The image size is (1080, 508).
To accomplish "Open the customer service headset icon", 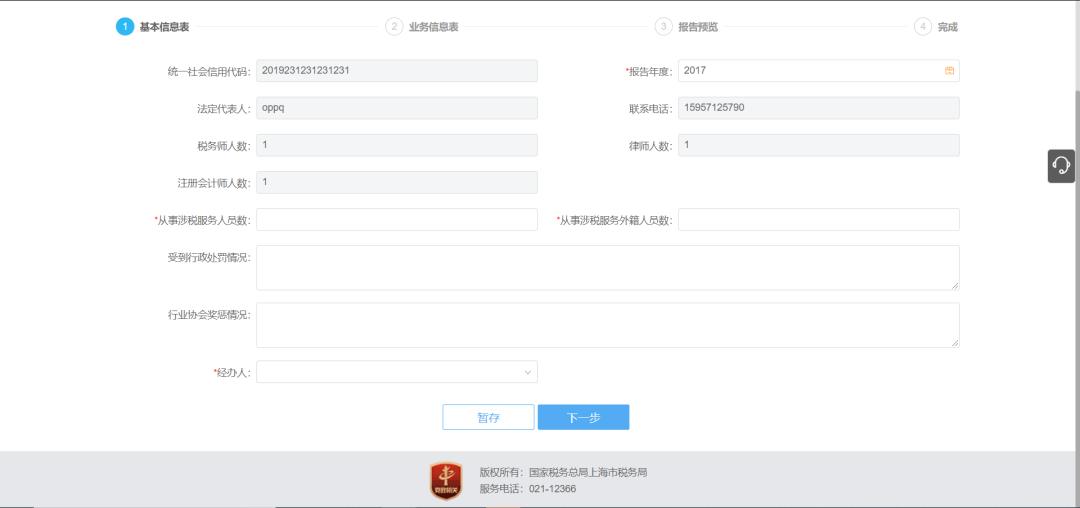I will coord(1061,166).
